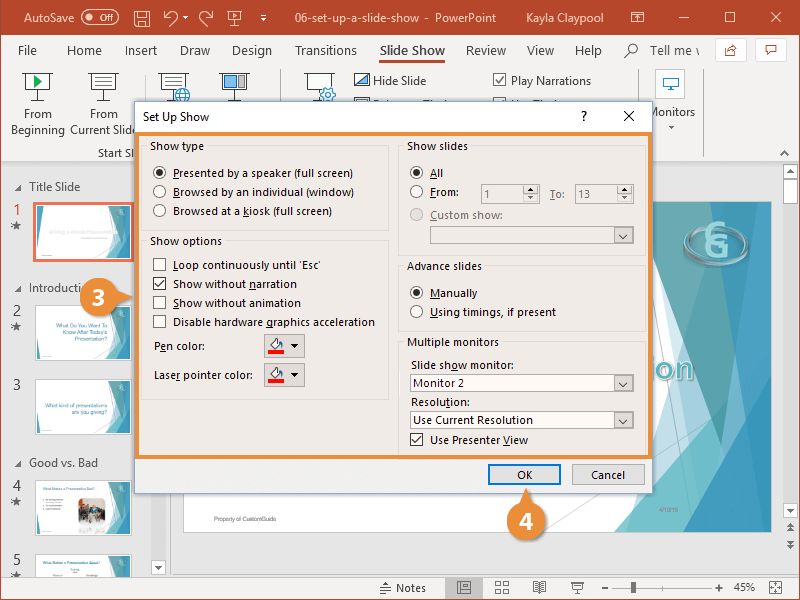Start slide show from the status bar
Viewport: 800px width, 600px height.
[577, 587]
